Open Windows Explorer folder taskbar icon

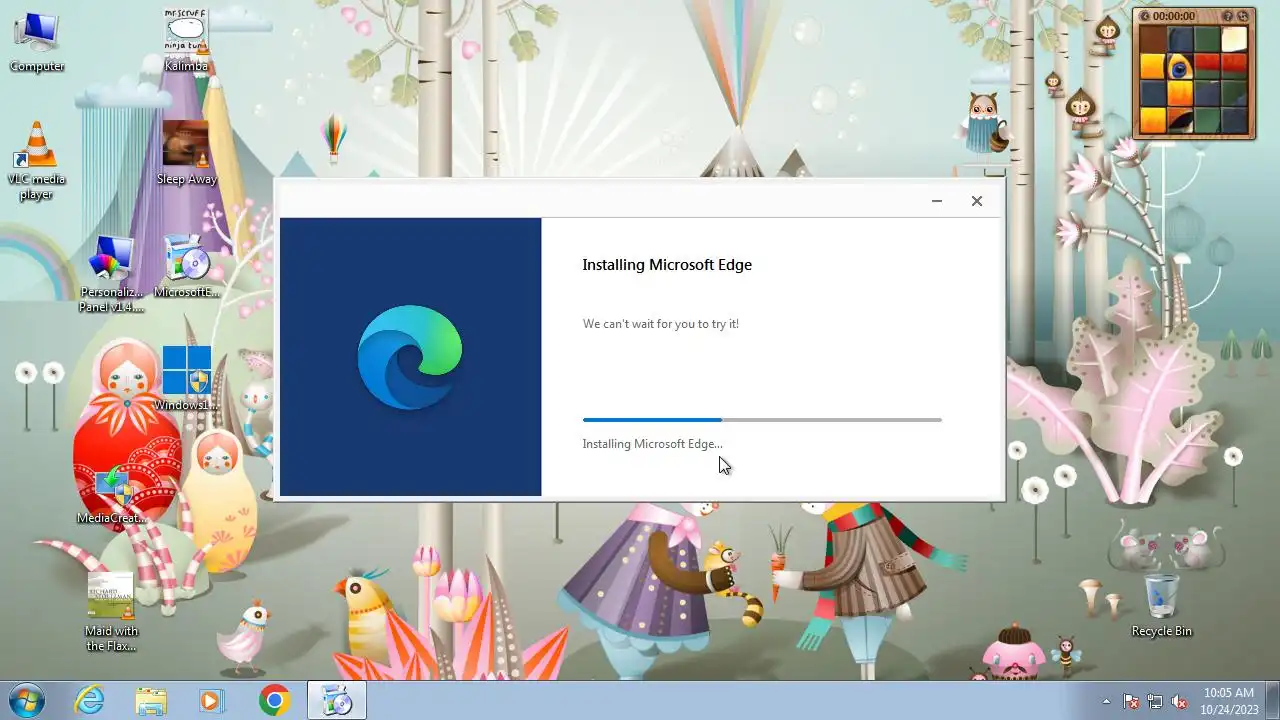click(151, 701)
